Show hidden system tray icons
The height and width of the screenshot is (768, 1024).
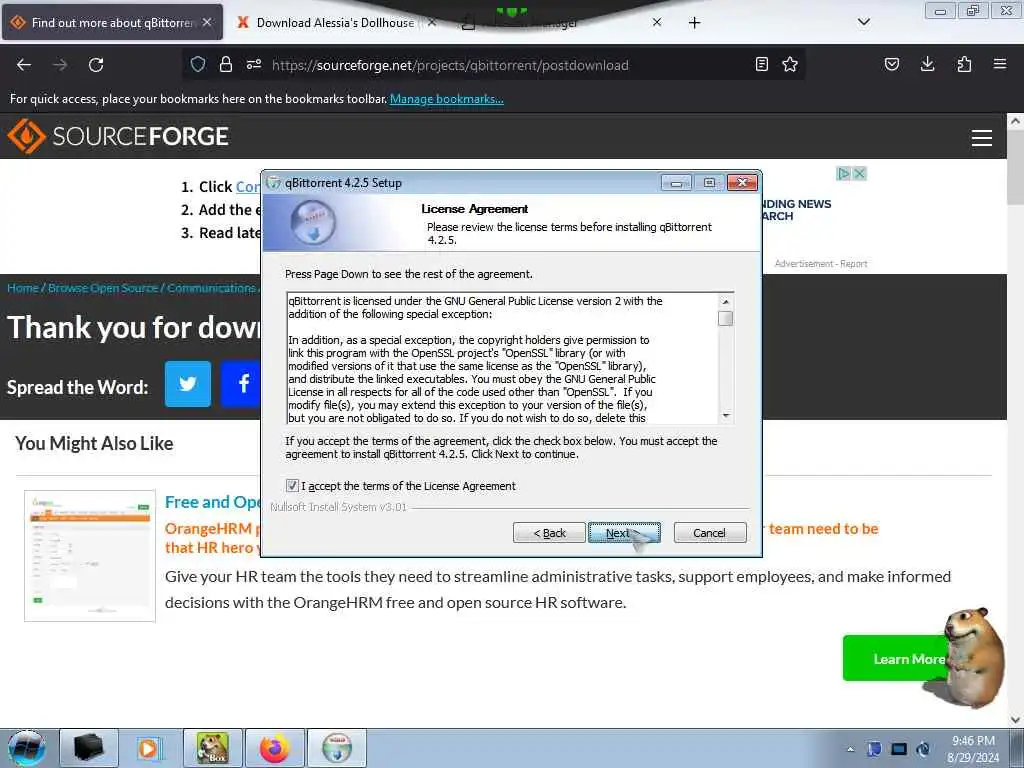(x=850, y=750)
